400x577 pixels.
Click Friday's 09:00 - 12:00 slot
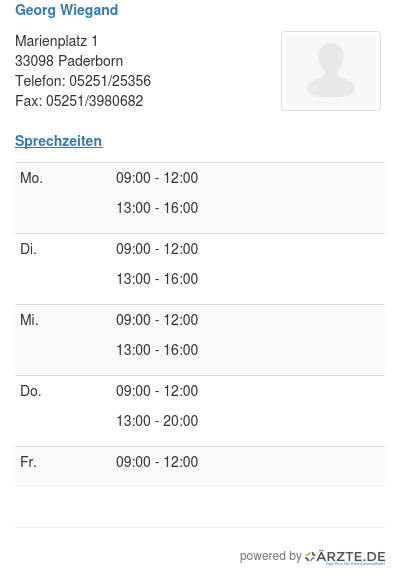(157, 462)
